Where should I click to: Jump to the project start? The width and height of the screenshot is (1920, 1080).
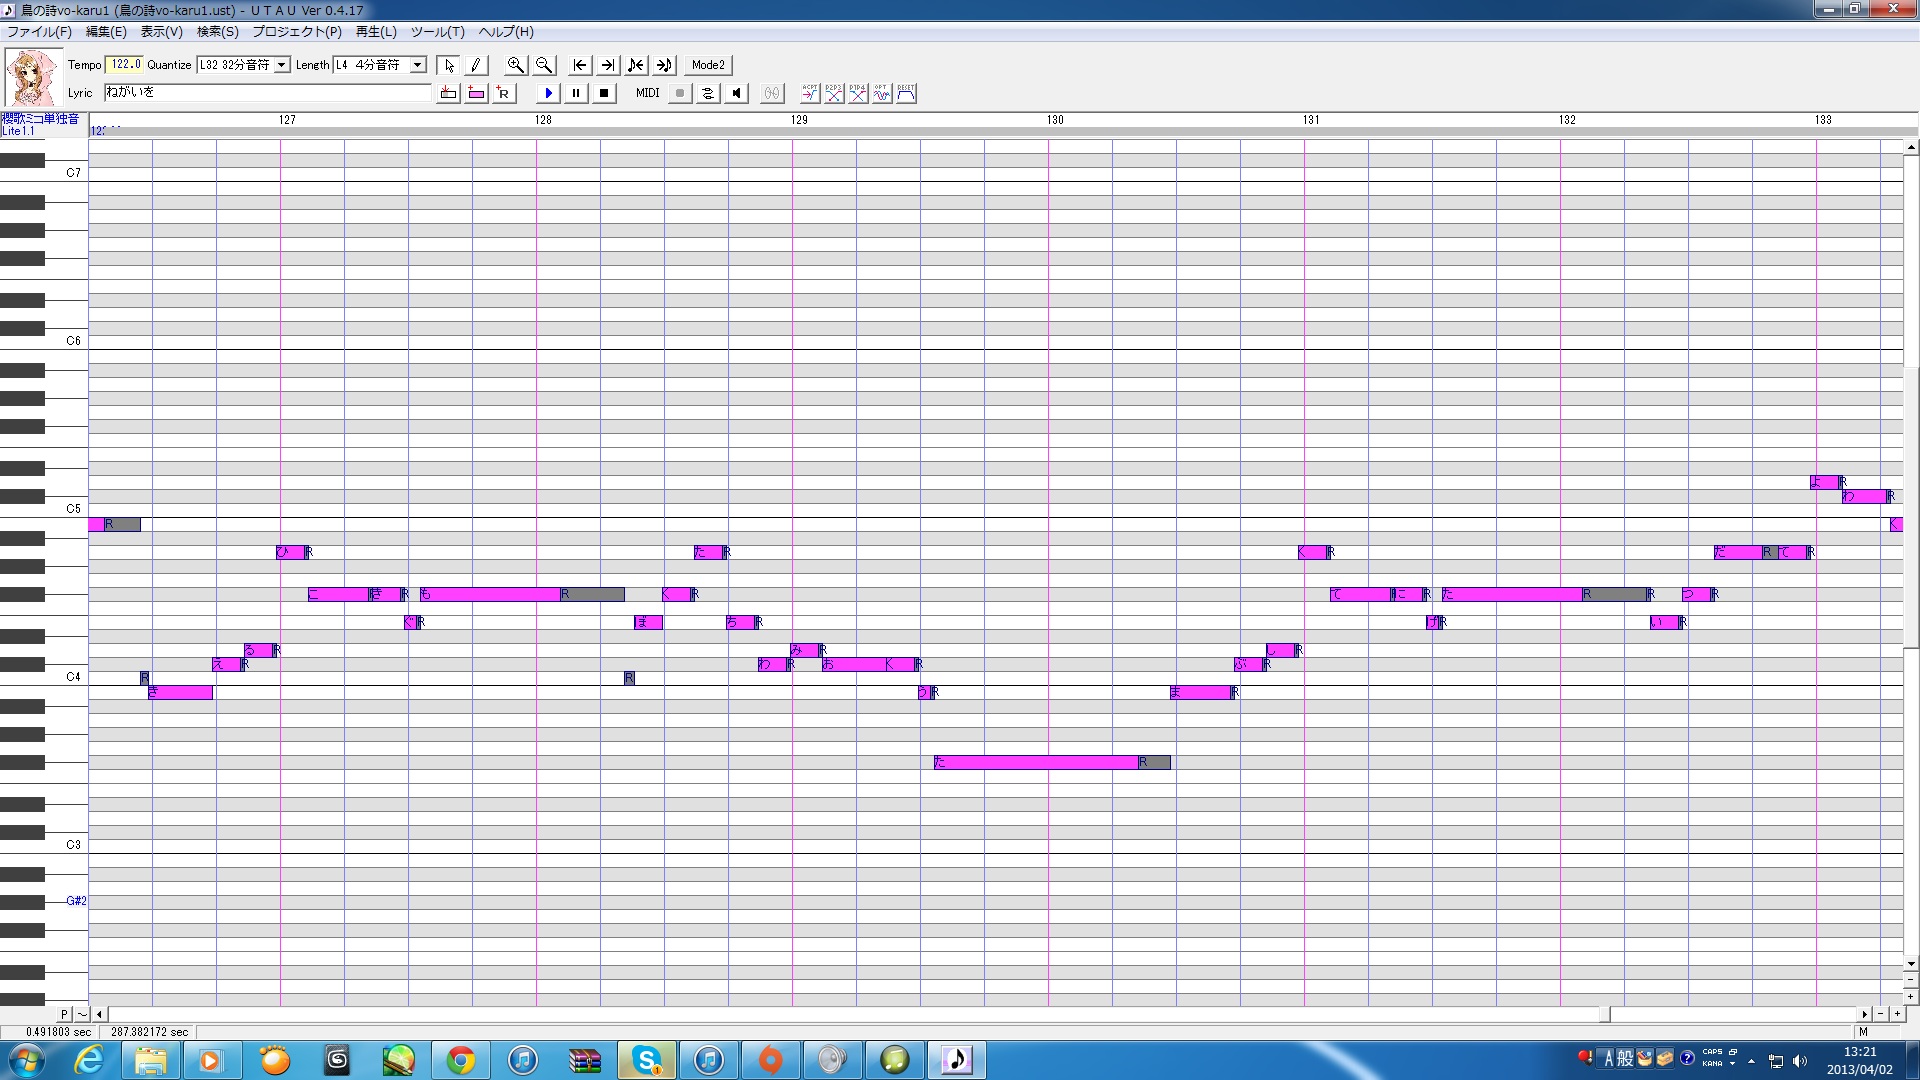579,65
